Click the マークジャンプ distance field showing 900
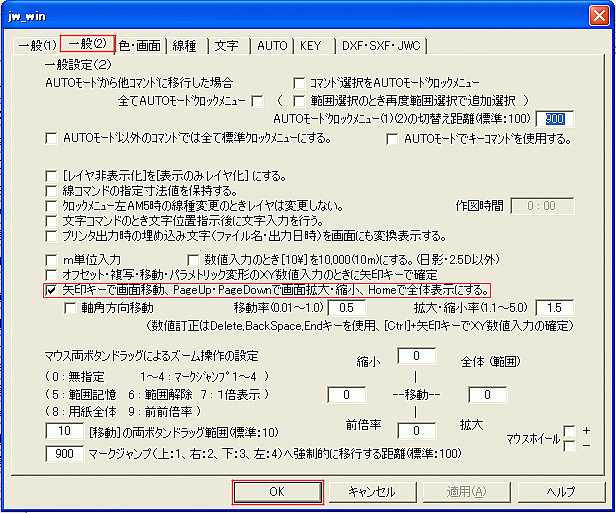Image resolution: width=616 pixels, height=513 pixels. point(64,454)
